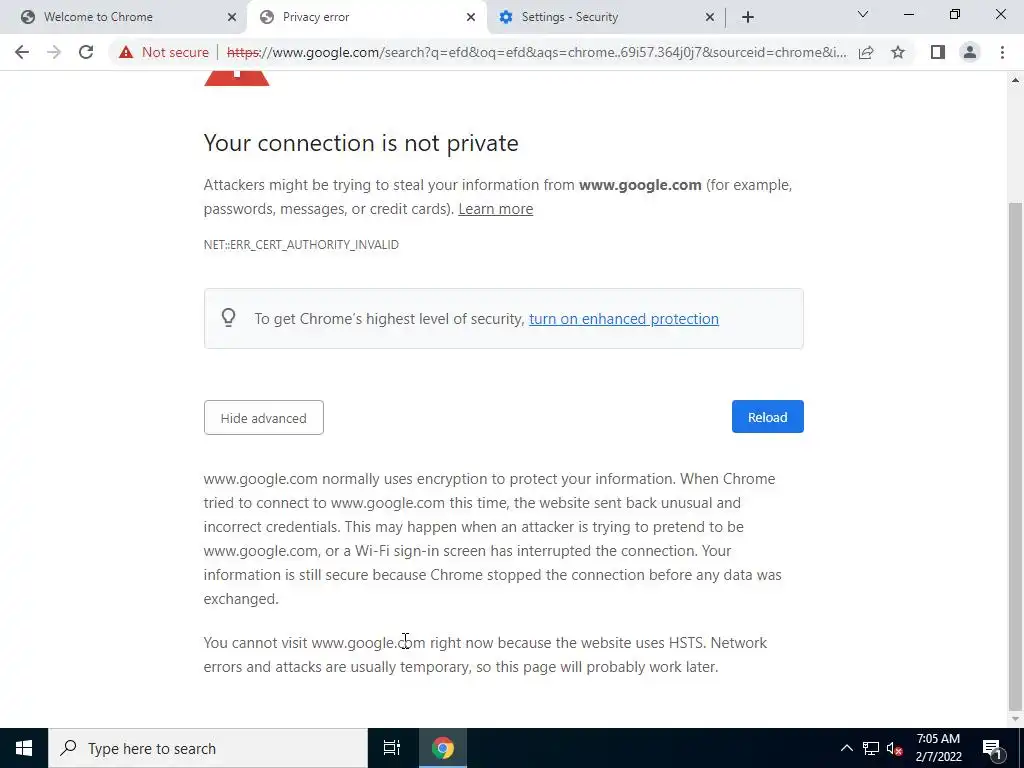Close the Privacy error tab
The image size is (1024, 768).
pos(471,17)
